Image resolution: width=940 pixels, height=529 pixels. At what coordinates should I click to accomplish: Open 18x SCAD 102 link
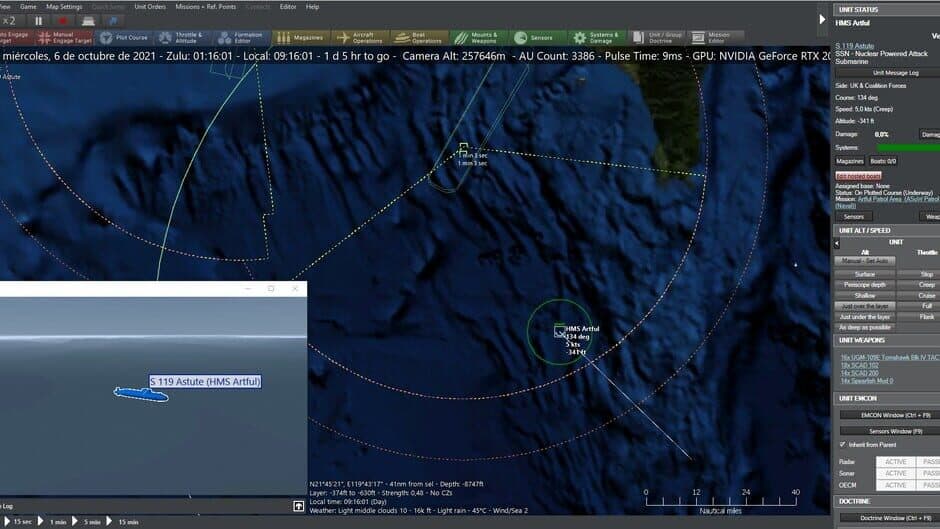(859, 365)
